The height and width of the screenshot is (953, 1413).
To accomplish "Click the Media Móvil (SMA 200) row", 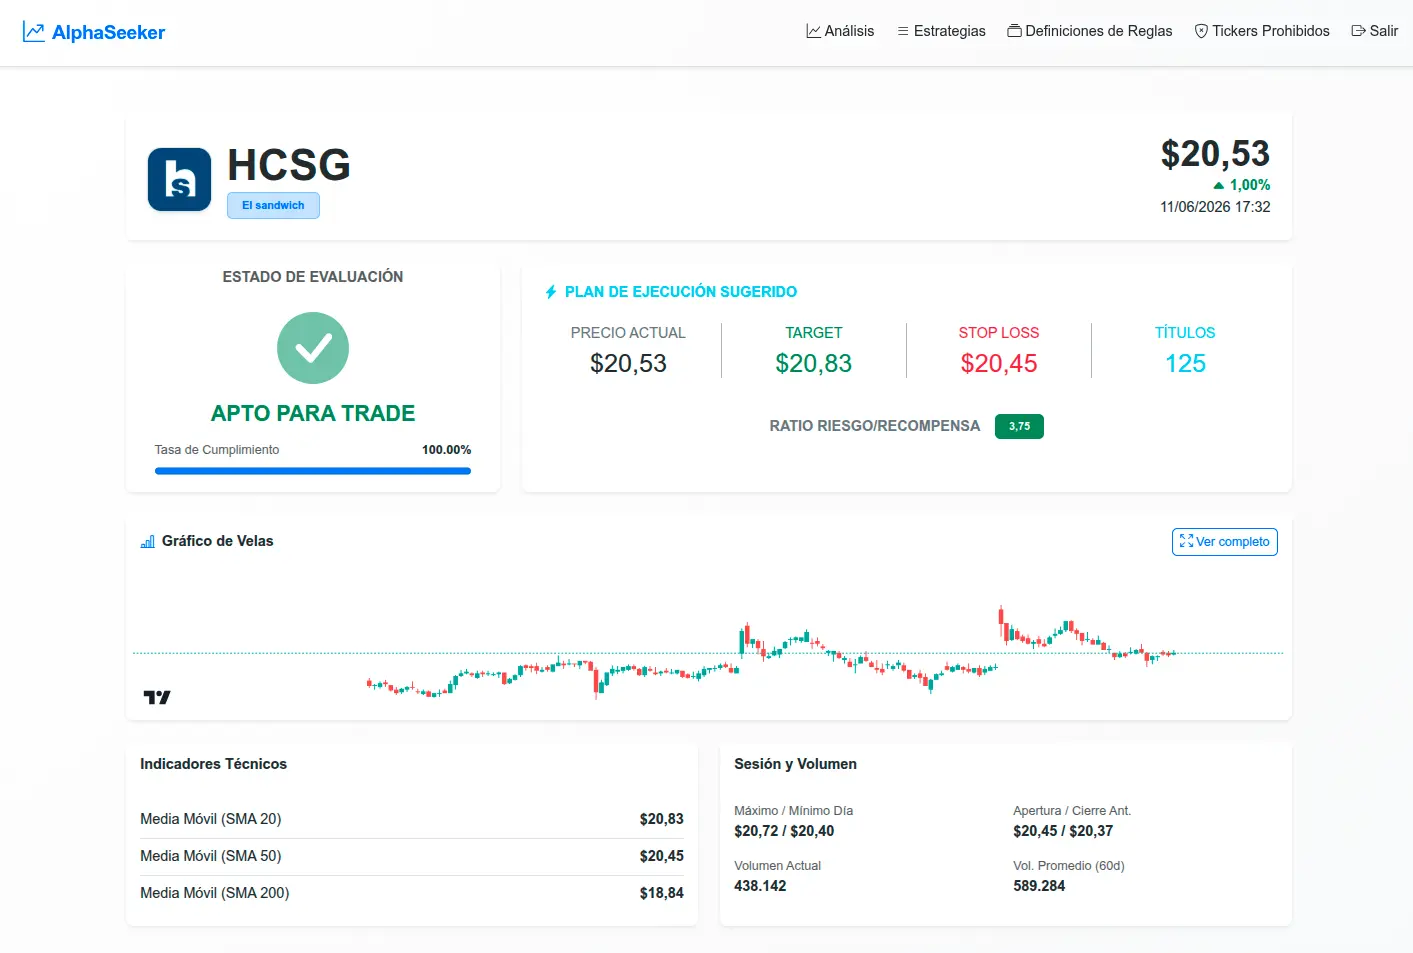I will pos(412,893).
